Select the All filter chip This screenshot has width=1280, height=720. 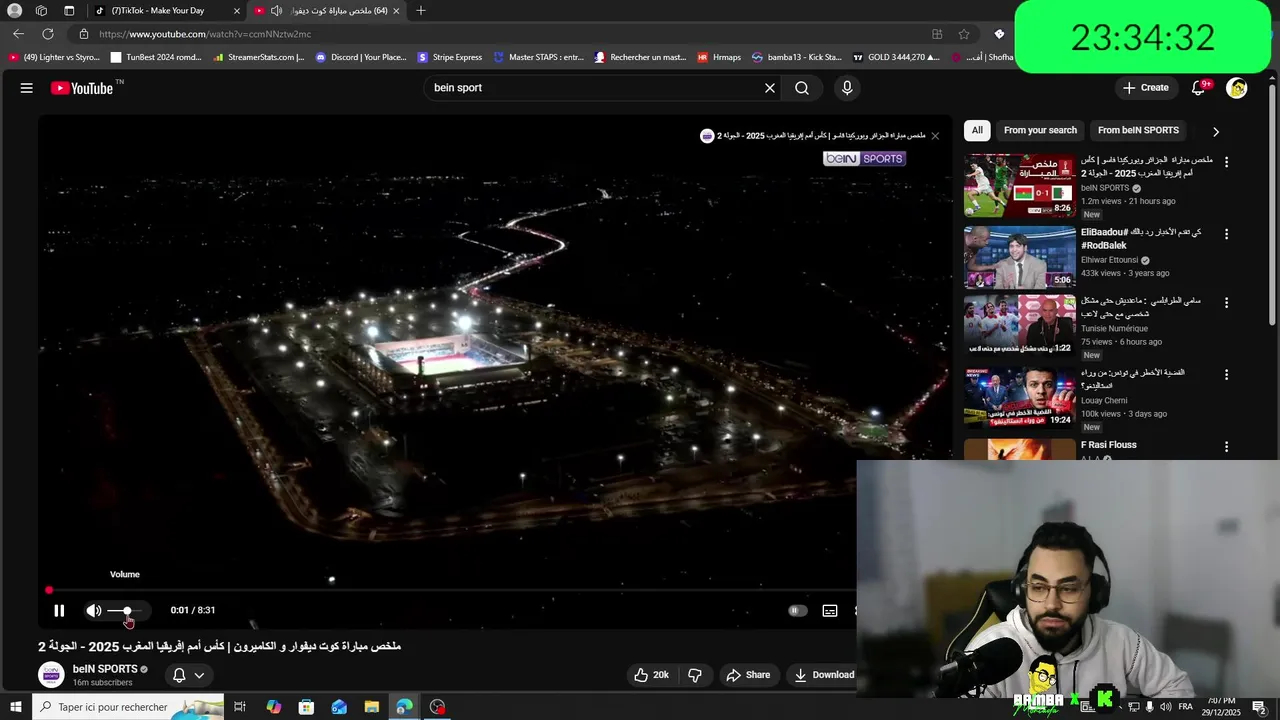pos(977,130)
